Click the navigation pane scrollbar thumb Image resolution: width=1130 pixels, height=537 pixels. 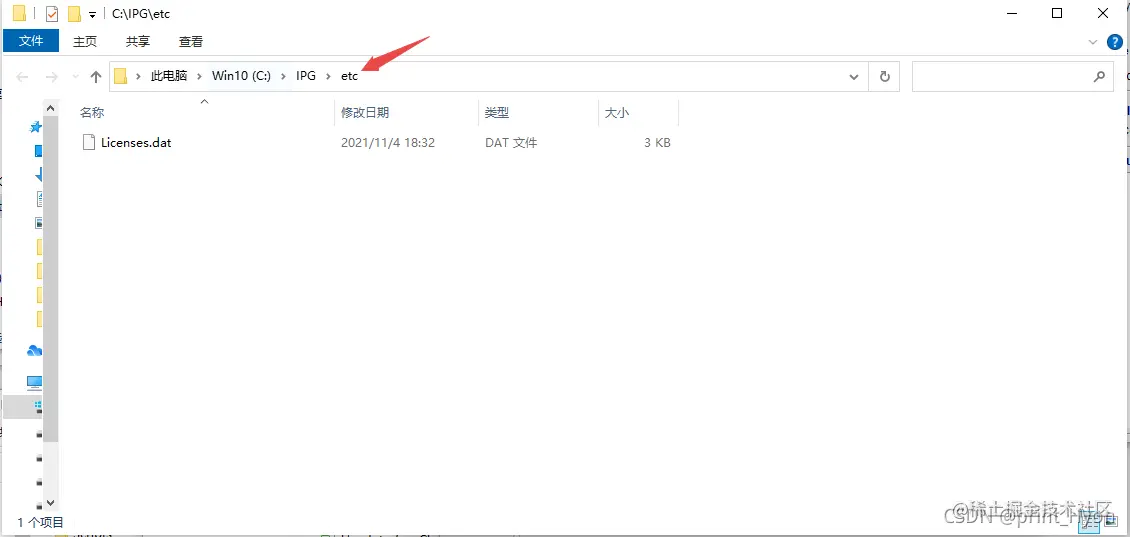coord(50,277)
